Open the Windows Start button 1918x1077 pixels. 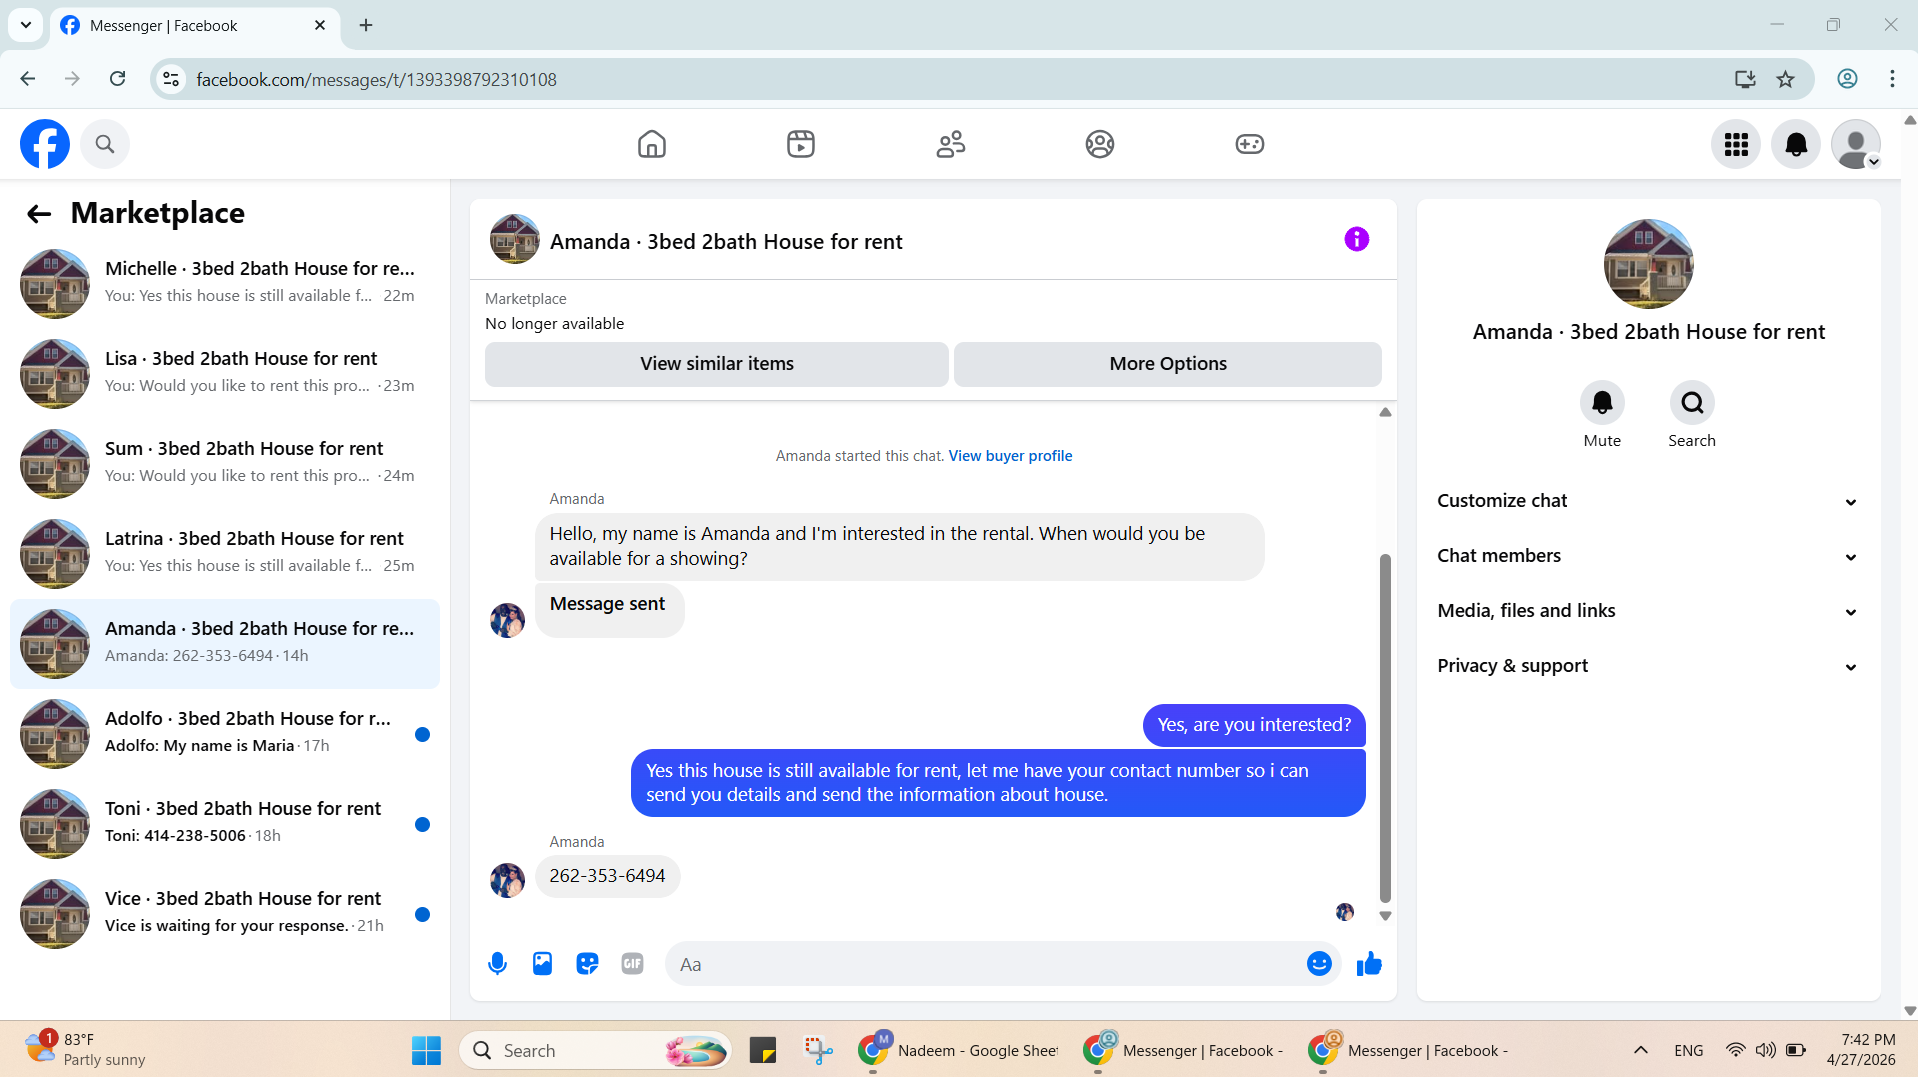tap(426, 1050)
